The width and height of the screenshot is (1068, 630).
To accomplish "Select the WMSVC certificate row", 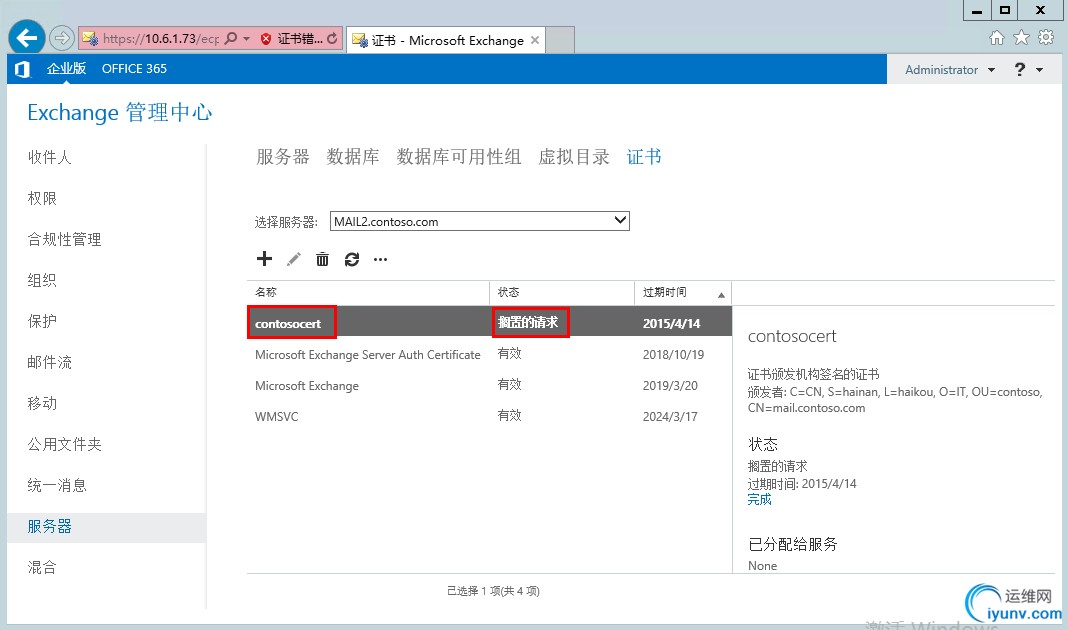I will [x=489, y=416].
